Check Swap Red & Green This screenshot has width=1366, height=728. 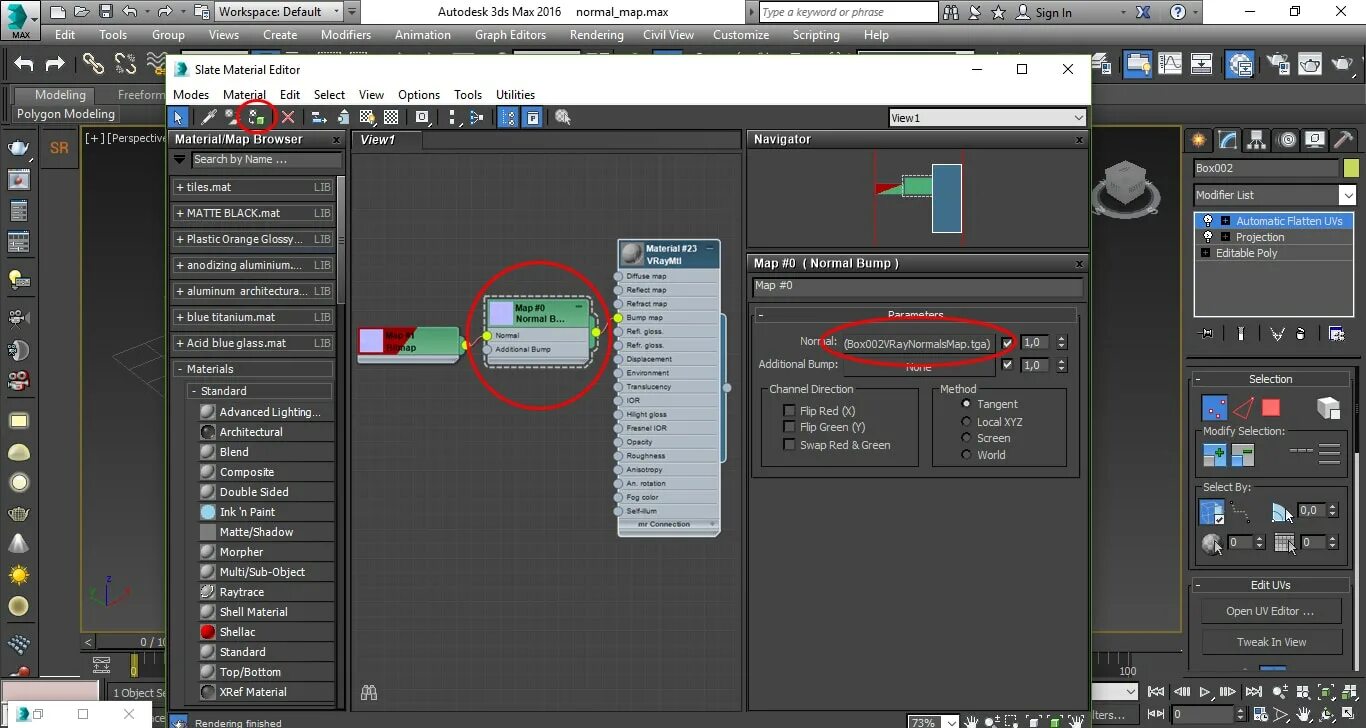click(789, 445)
